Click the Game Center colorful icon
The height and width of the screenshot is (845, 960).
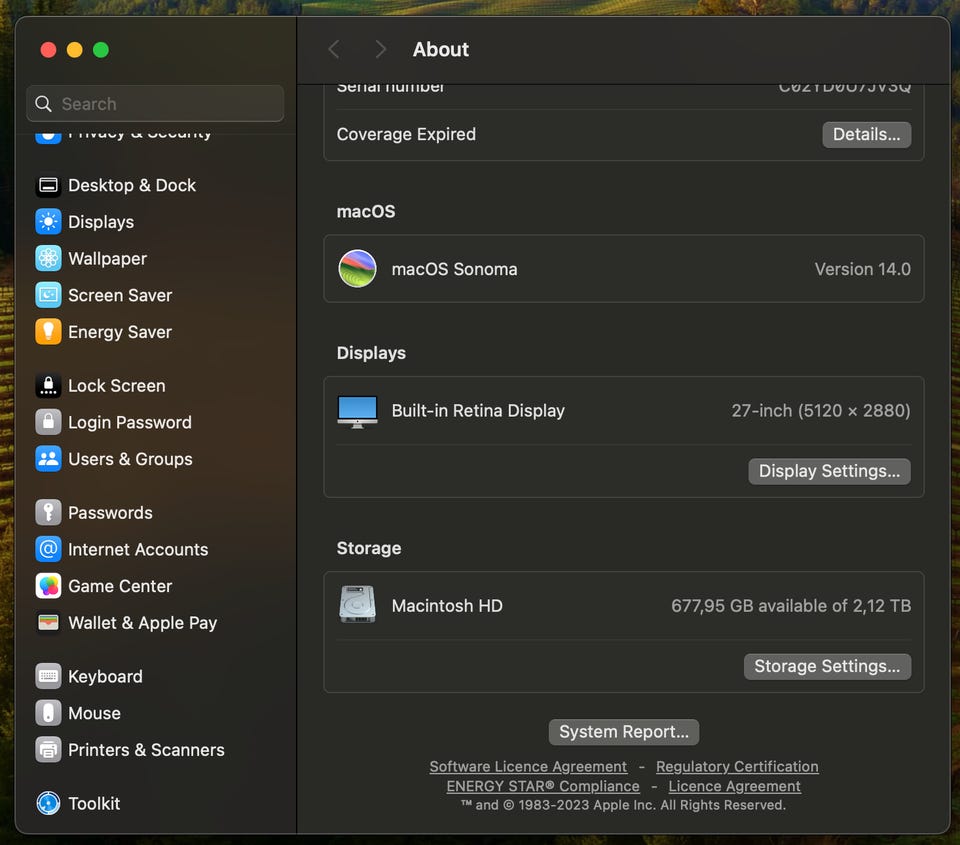click(x=48, y=586)
